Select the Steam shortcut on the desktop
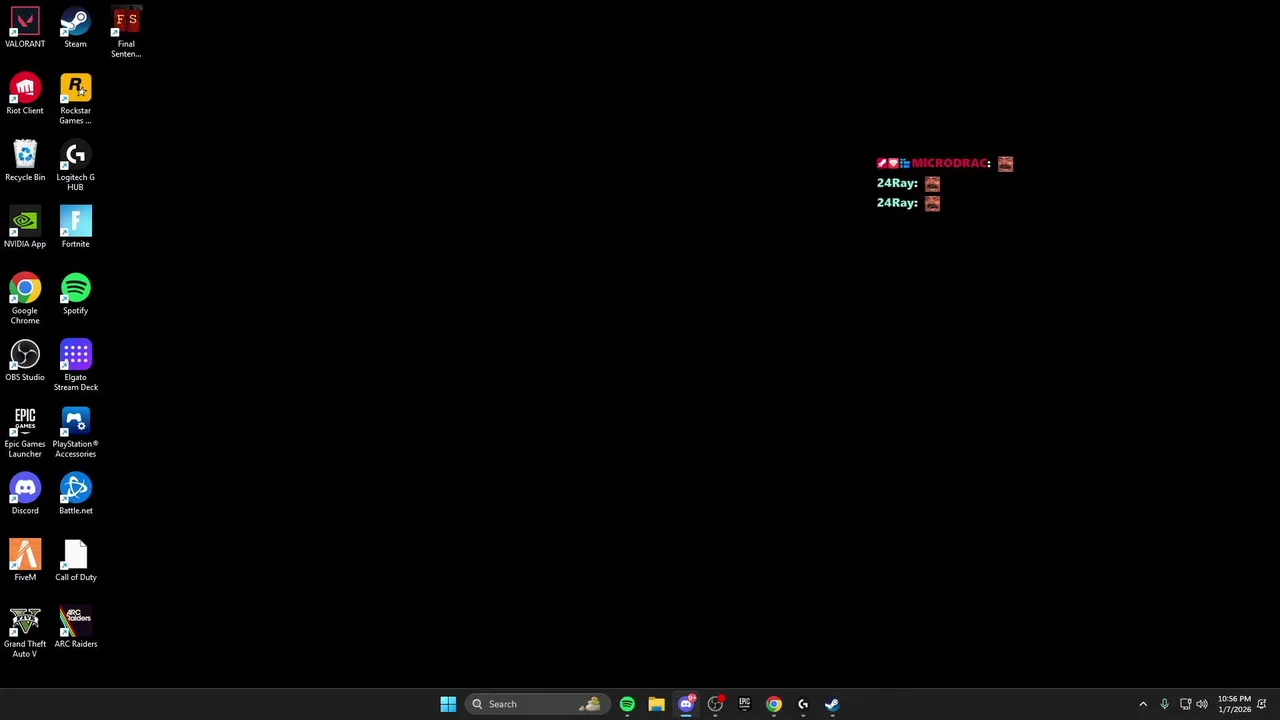 point(75,28)
